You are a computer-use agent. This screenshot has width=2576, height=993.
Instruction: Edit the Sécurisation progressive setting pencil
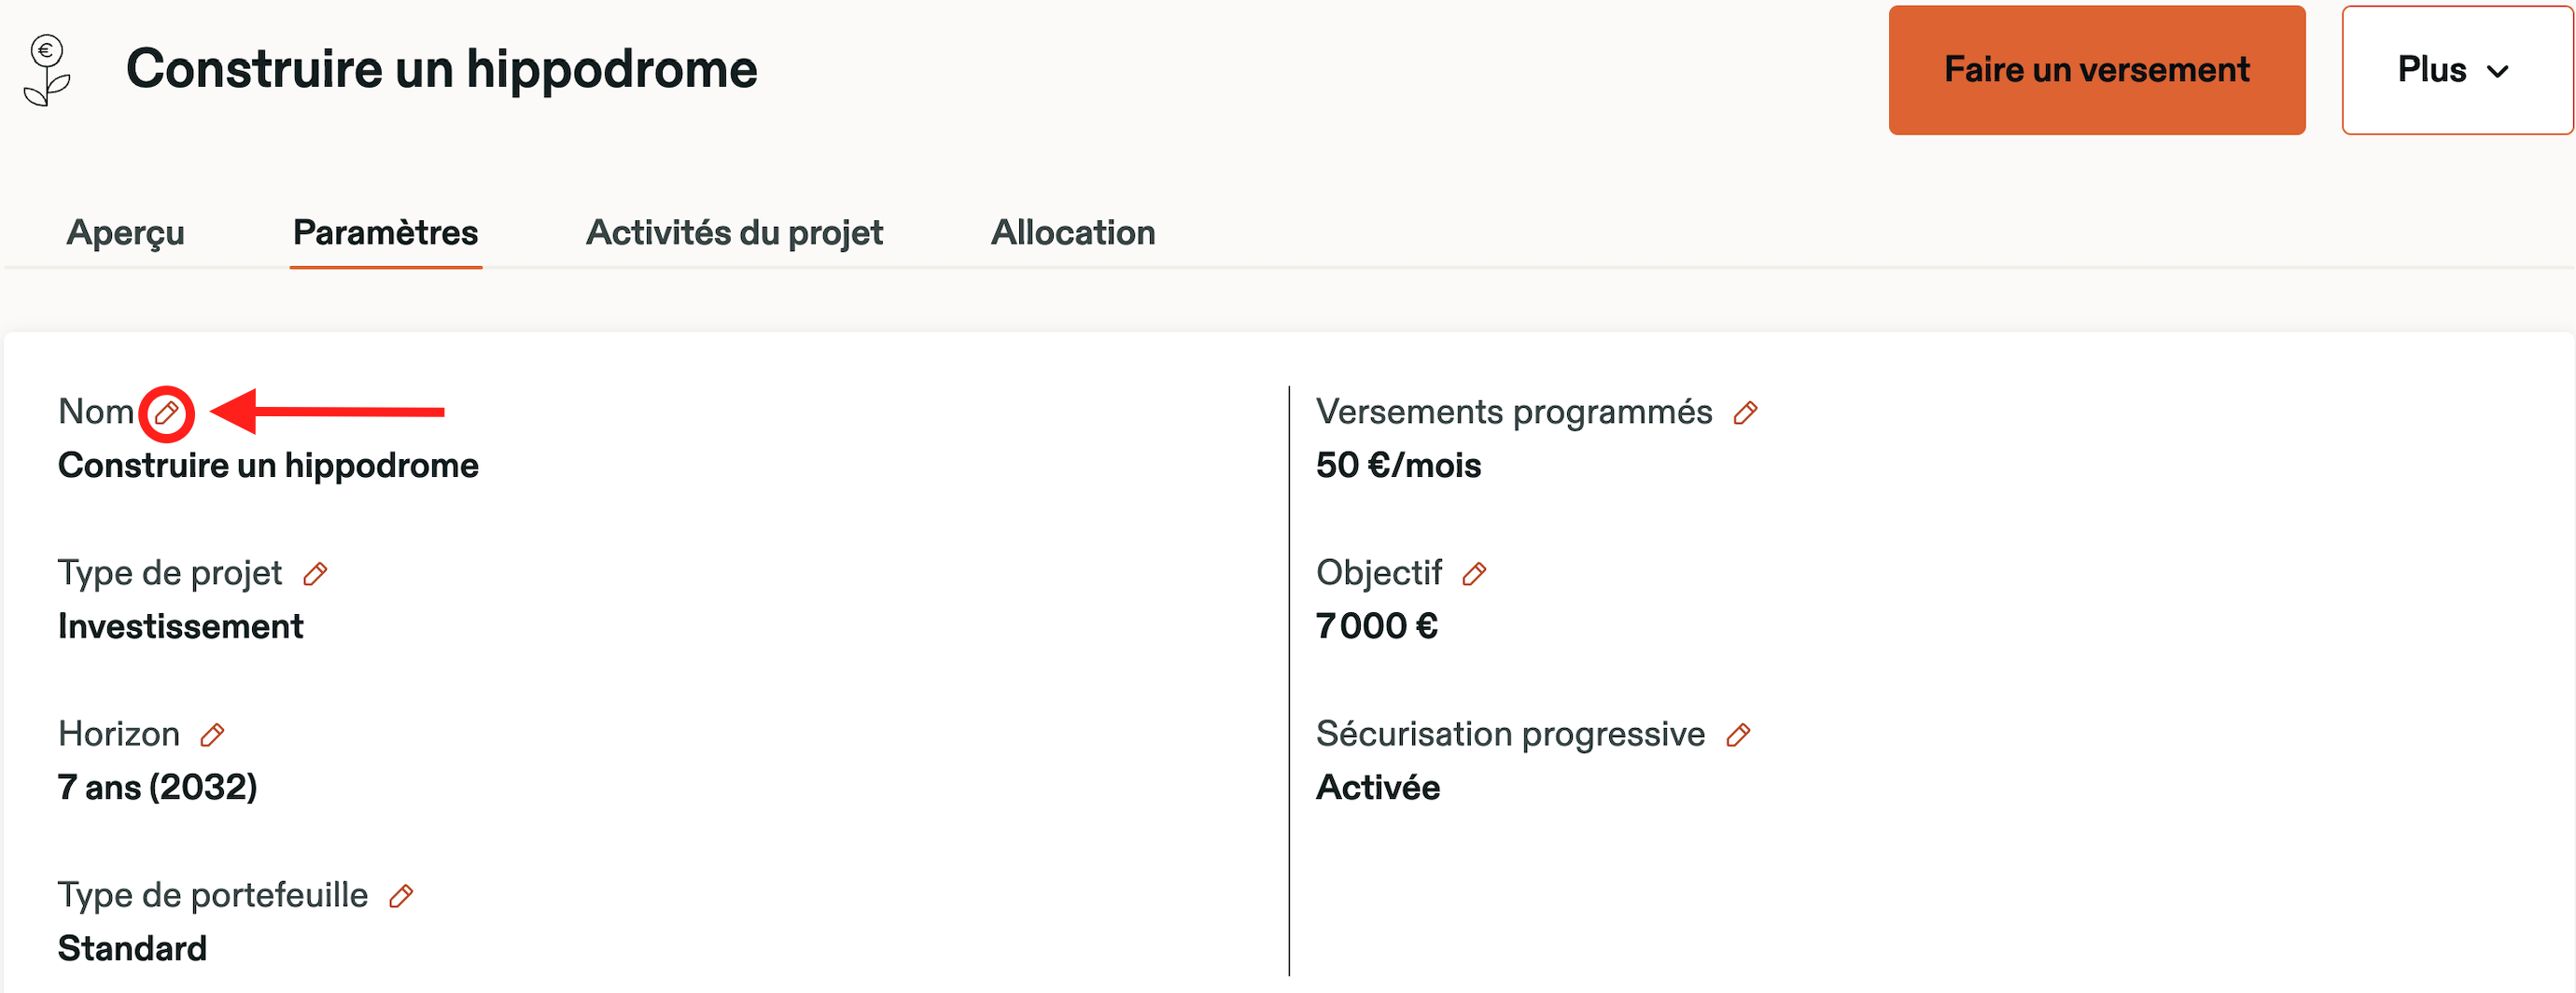[x=1738, y=735]
